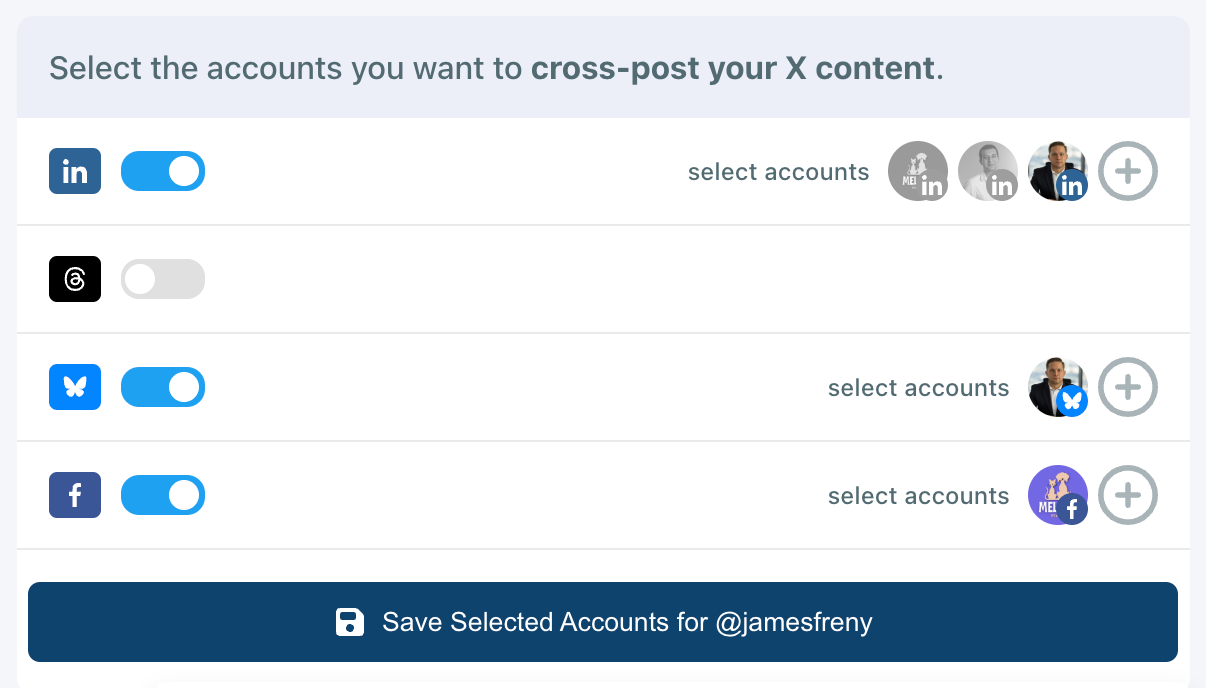Click the Facebook platform icon
This screenshot has width=1206, height=688.
point(75,495)
